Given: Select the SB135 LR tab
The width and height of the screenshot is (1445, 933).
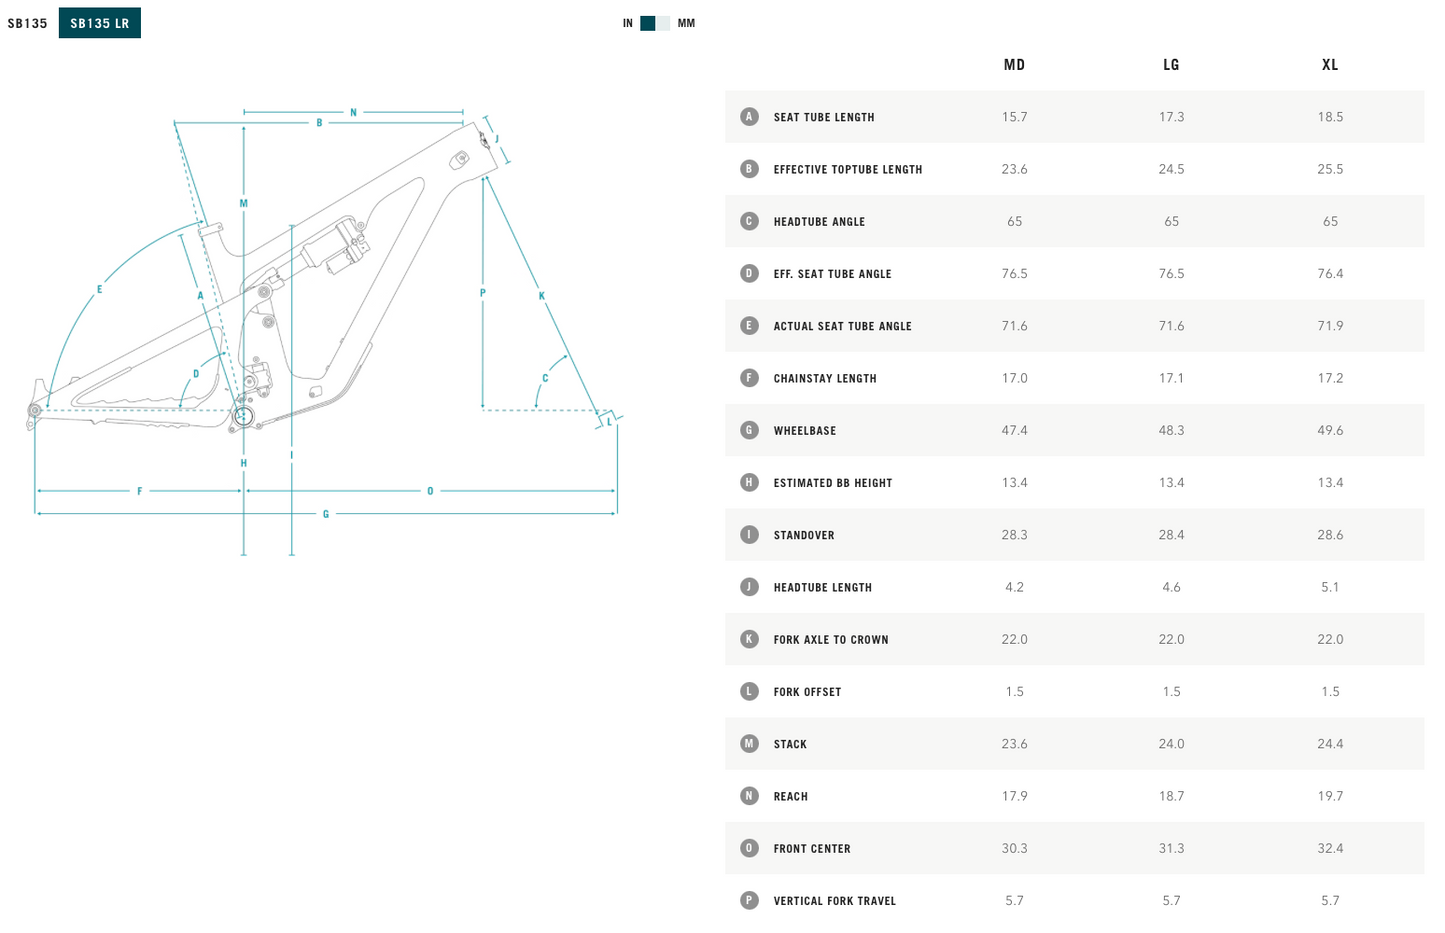Looking at the screenshot, I should click(100, 23).
